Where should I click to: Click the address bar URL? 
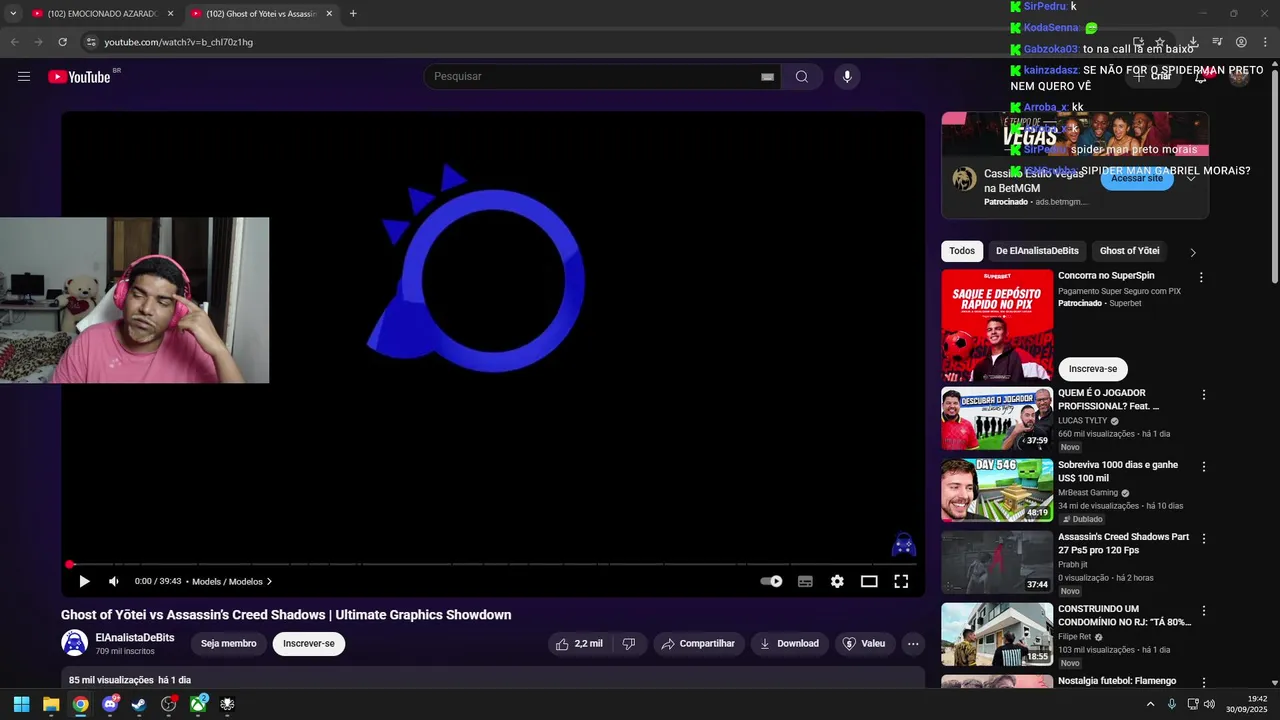[x=178, y=42]
